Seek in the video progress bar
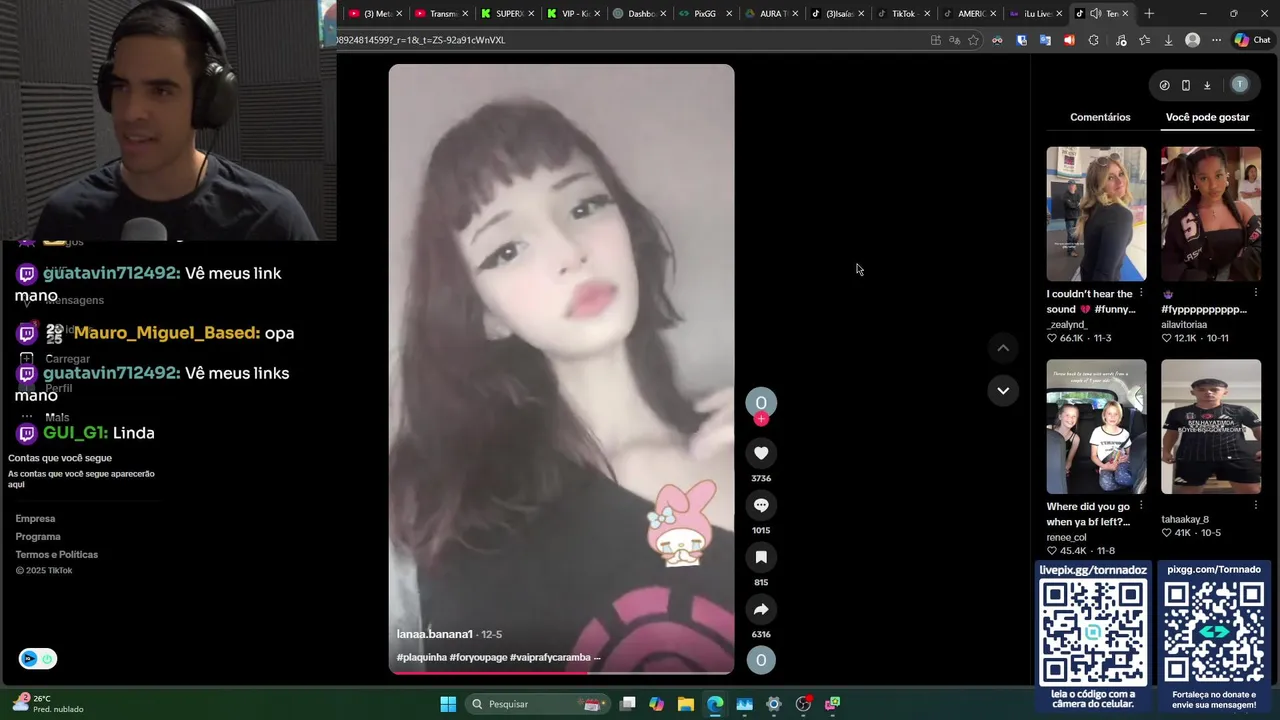Image resolution: width=1280 pixels, height=720 pixels. click(x=561, y=672)
